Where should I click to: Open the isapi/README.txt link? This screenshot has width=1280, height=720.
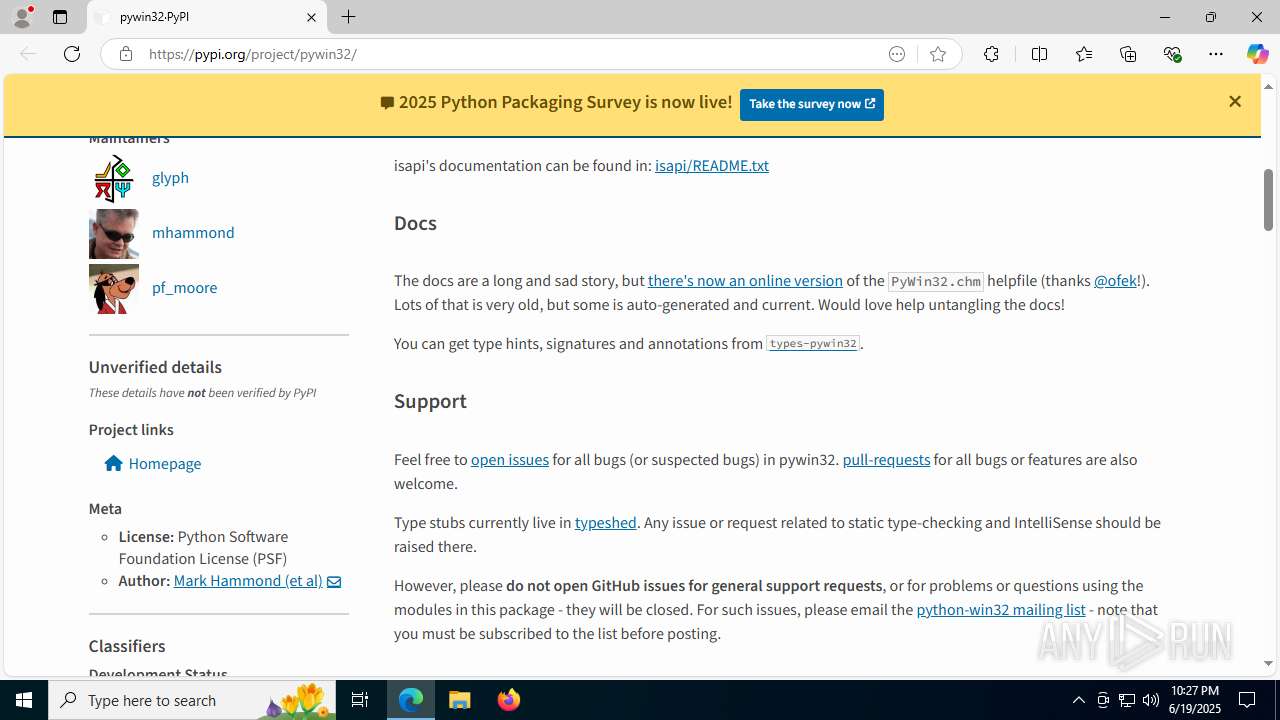pos(712,166)
